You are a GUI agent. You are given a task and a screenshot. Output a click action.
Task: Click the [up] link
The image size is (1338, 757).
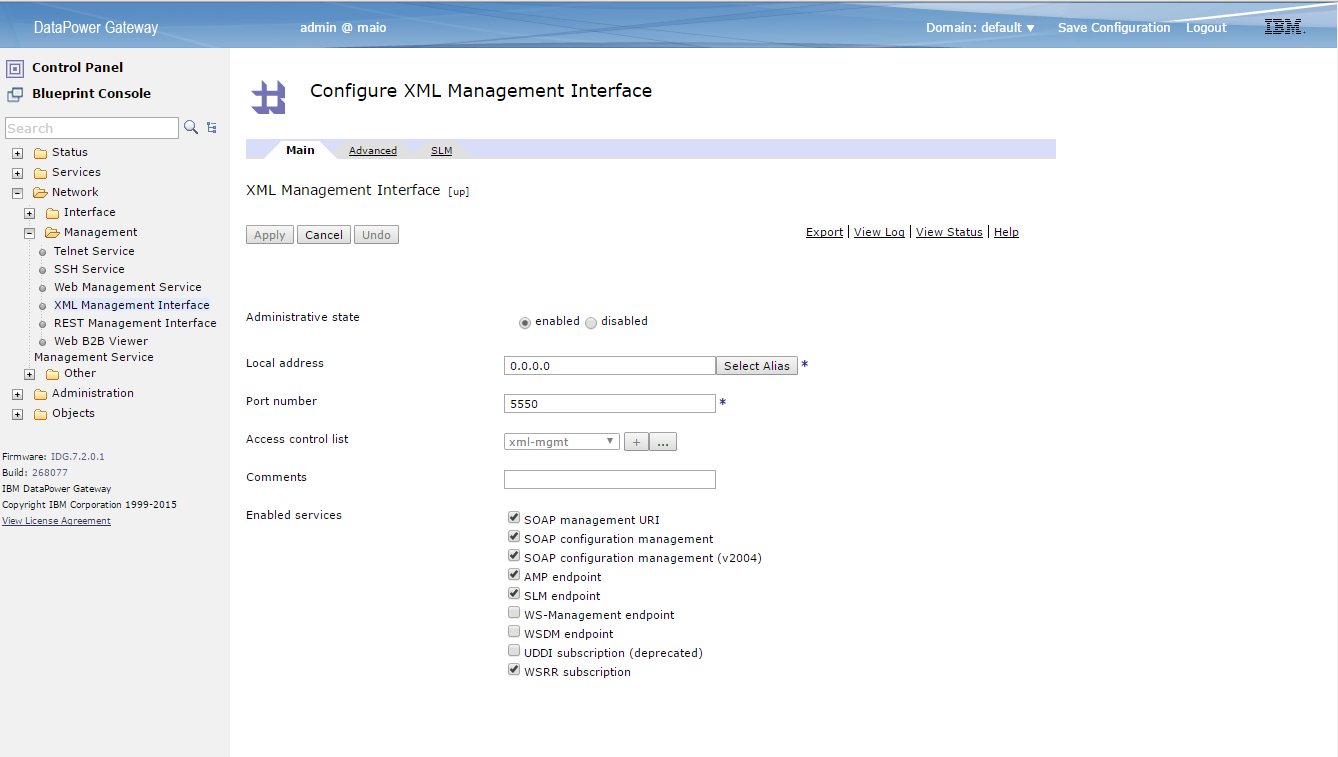[458, 192]
